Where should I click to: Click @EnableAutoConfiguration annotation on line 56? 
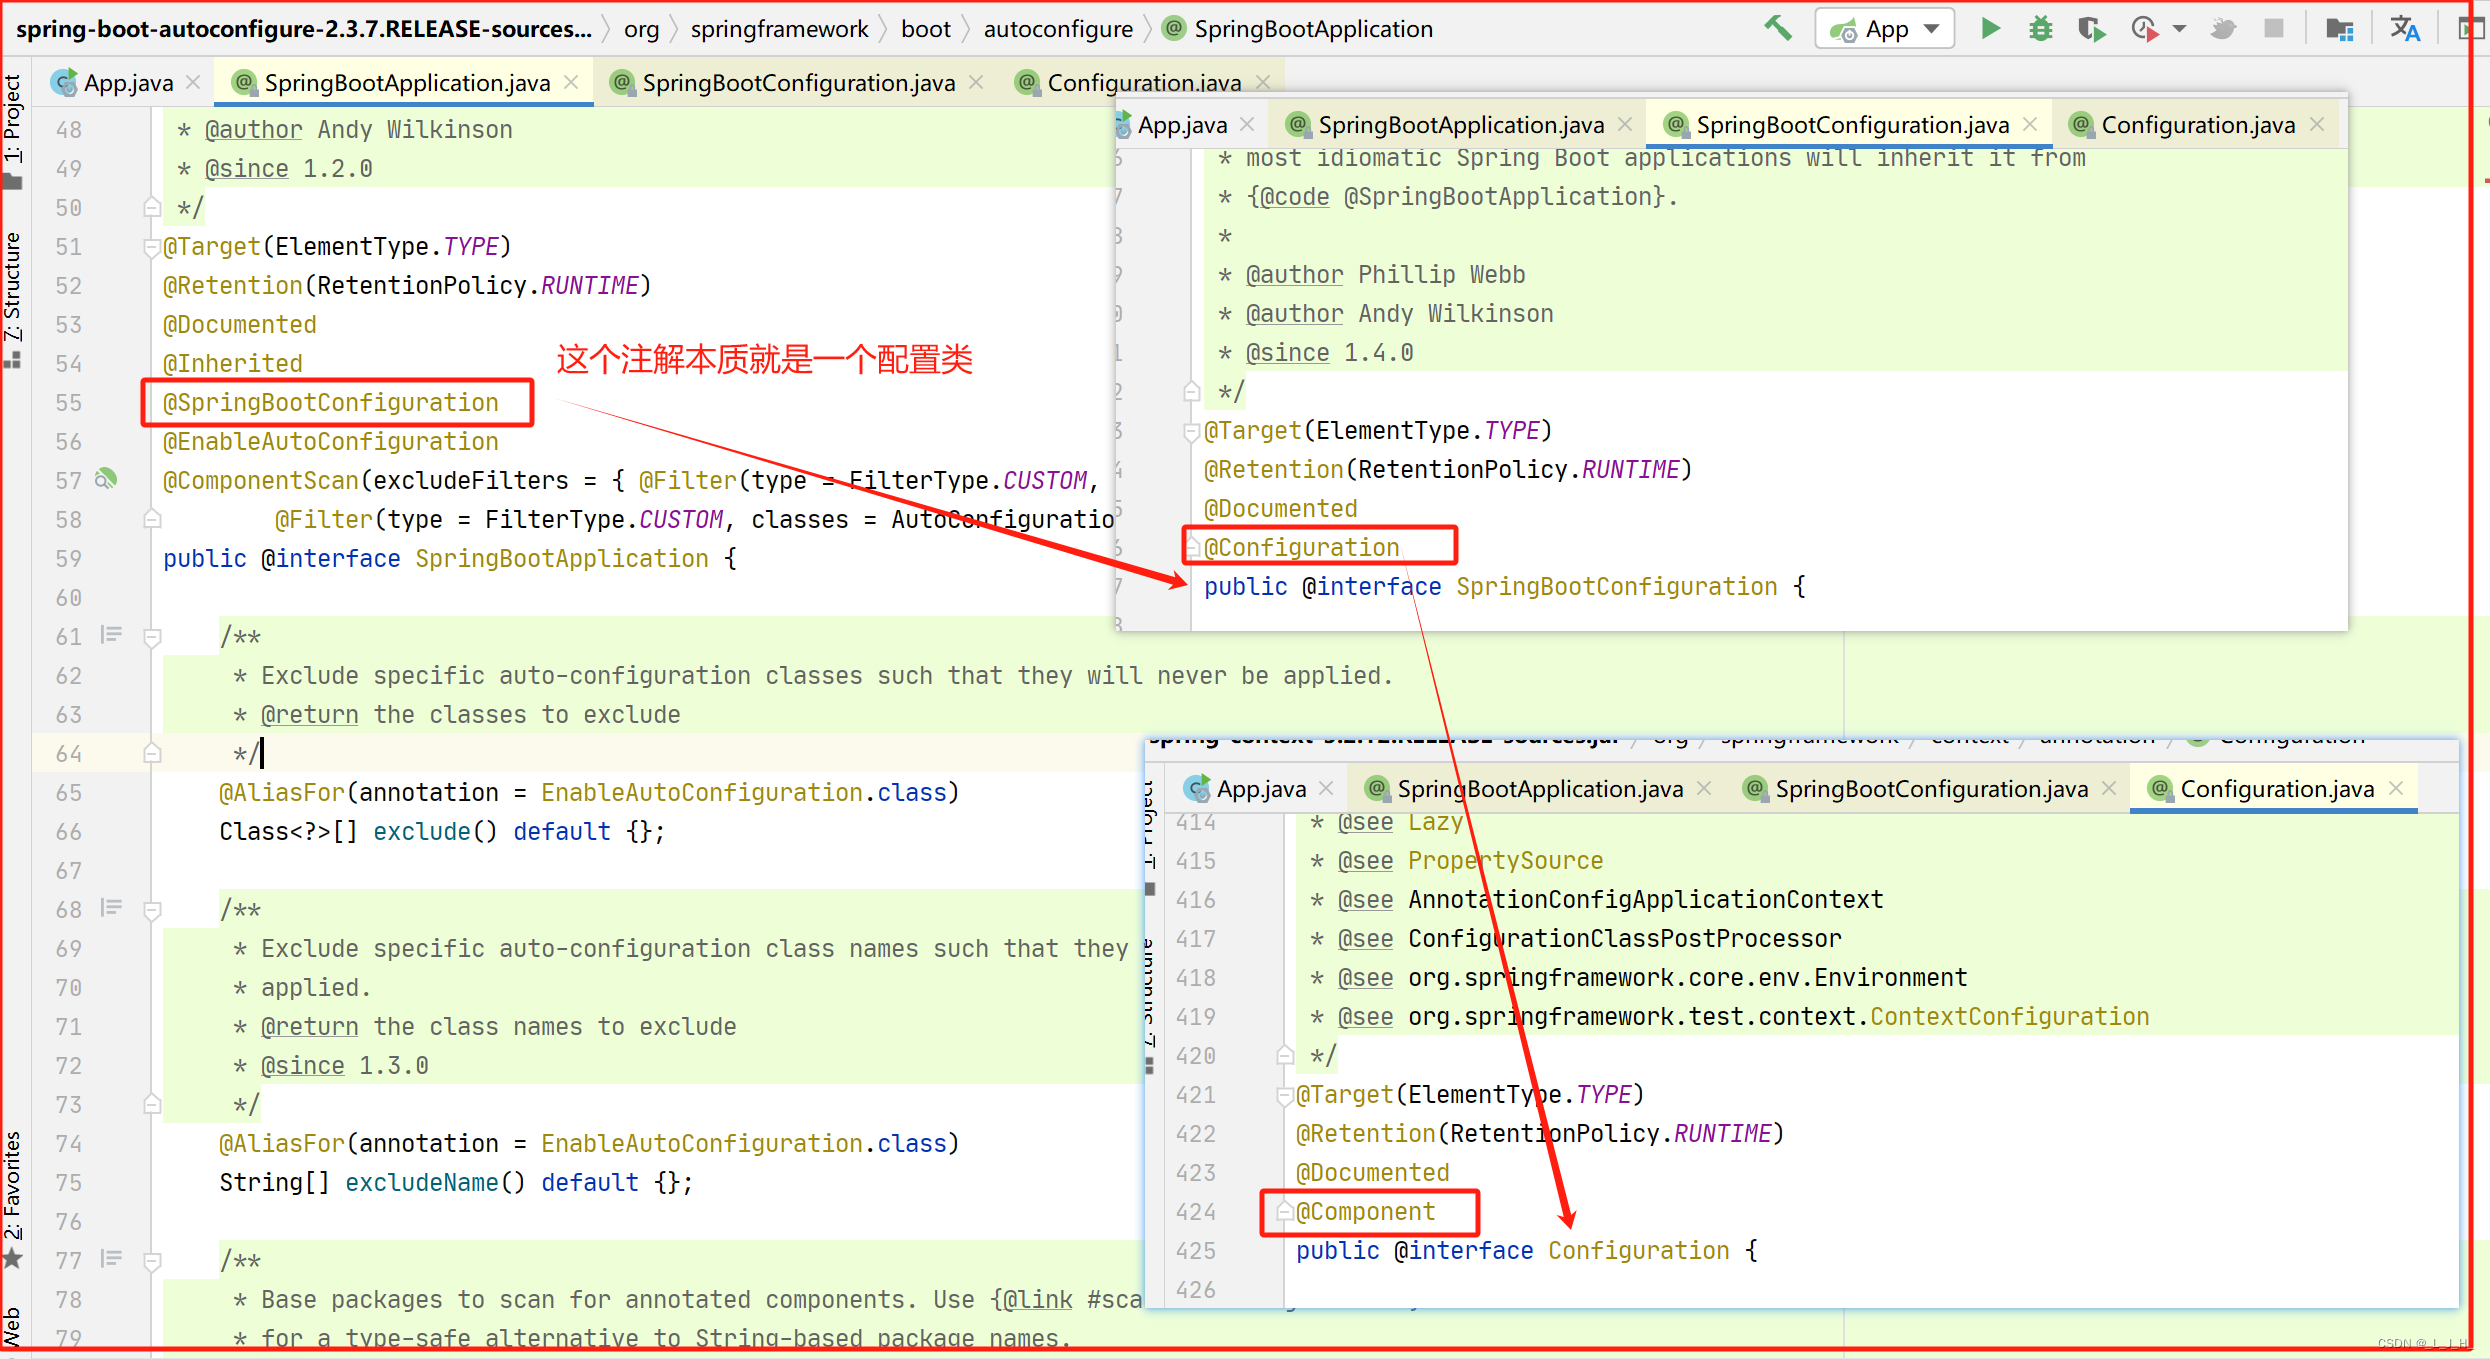click(x=330, y=441)
